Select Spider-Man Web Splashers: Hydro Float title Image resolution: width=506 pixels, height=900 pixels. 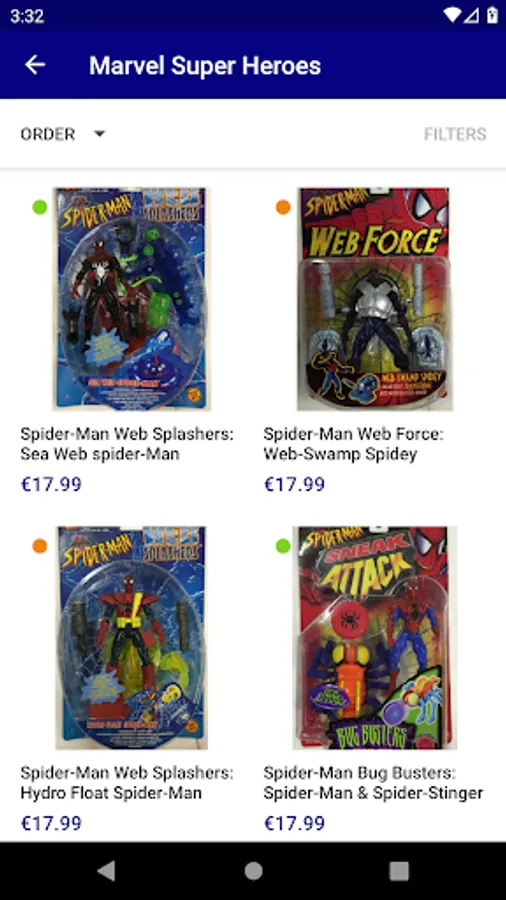tap(127, 783)
